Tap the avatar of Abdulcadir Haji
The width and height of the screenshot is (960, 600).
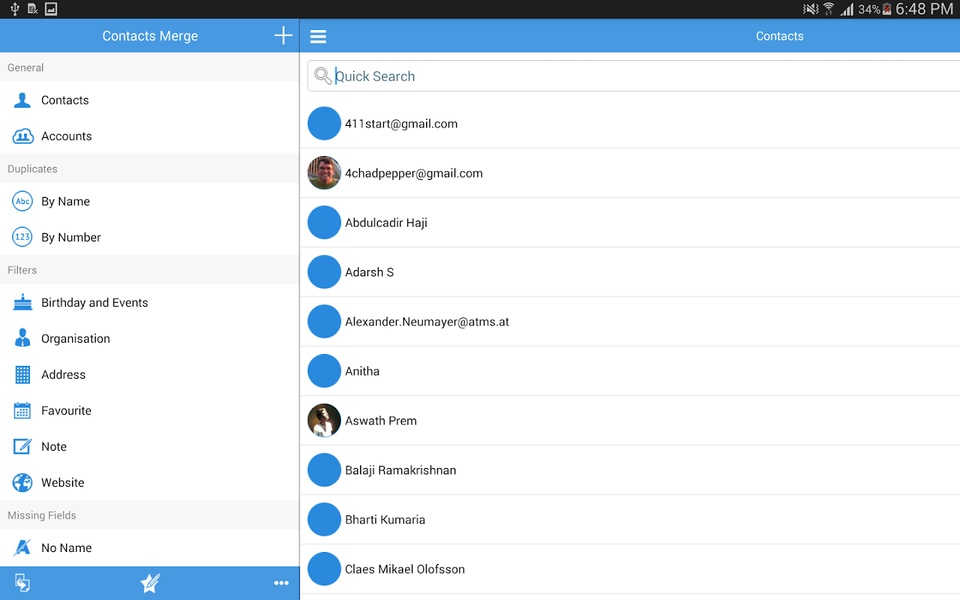click(324, 222)
